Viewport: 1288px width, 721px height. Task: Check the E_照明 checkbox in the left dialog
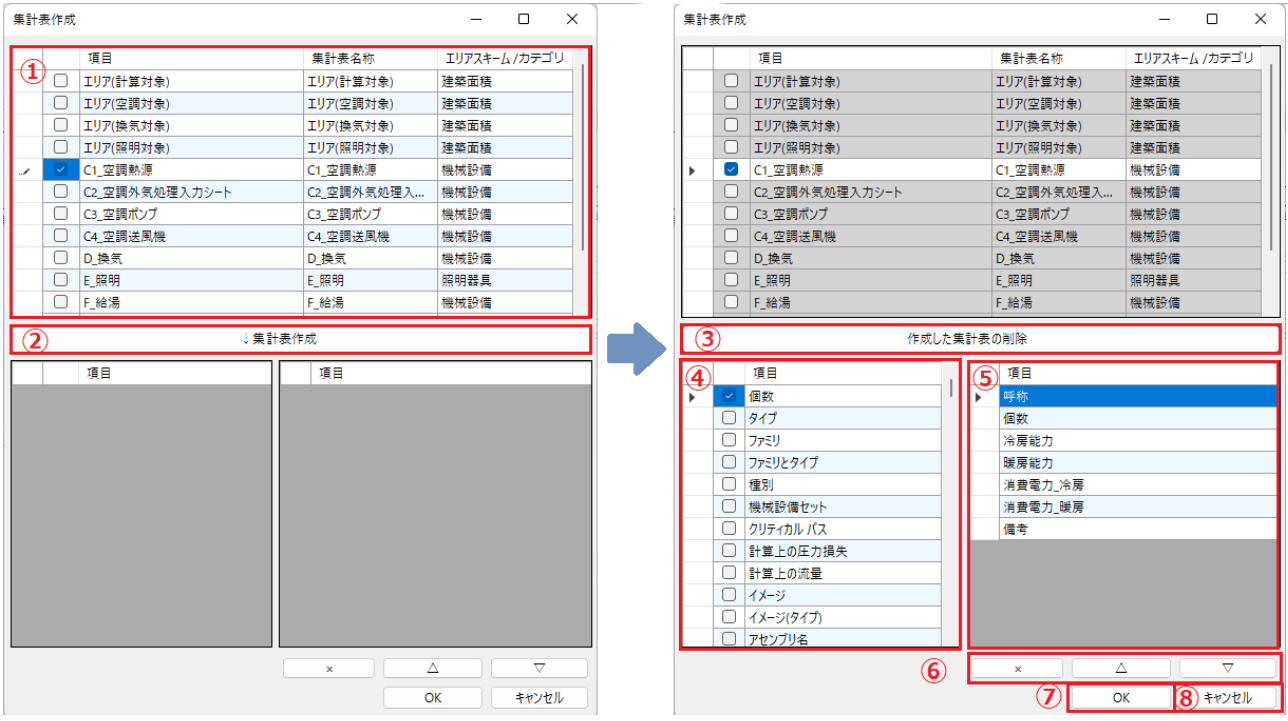61,280
